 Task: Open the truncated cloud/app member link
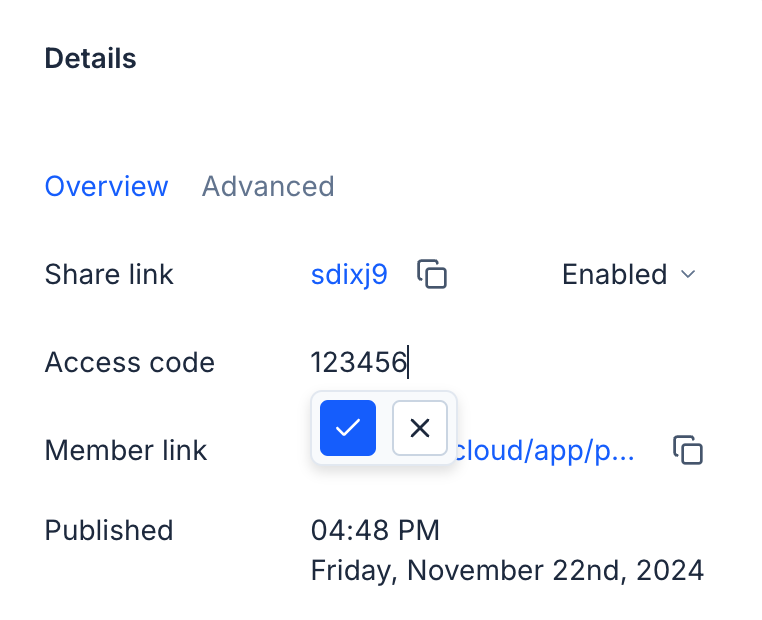tap(545, 450)
